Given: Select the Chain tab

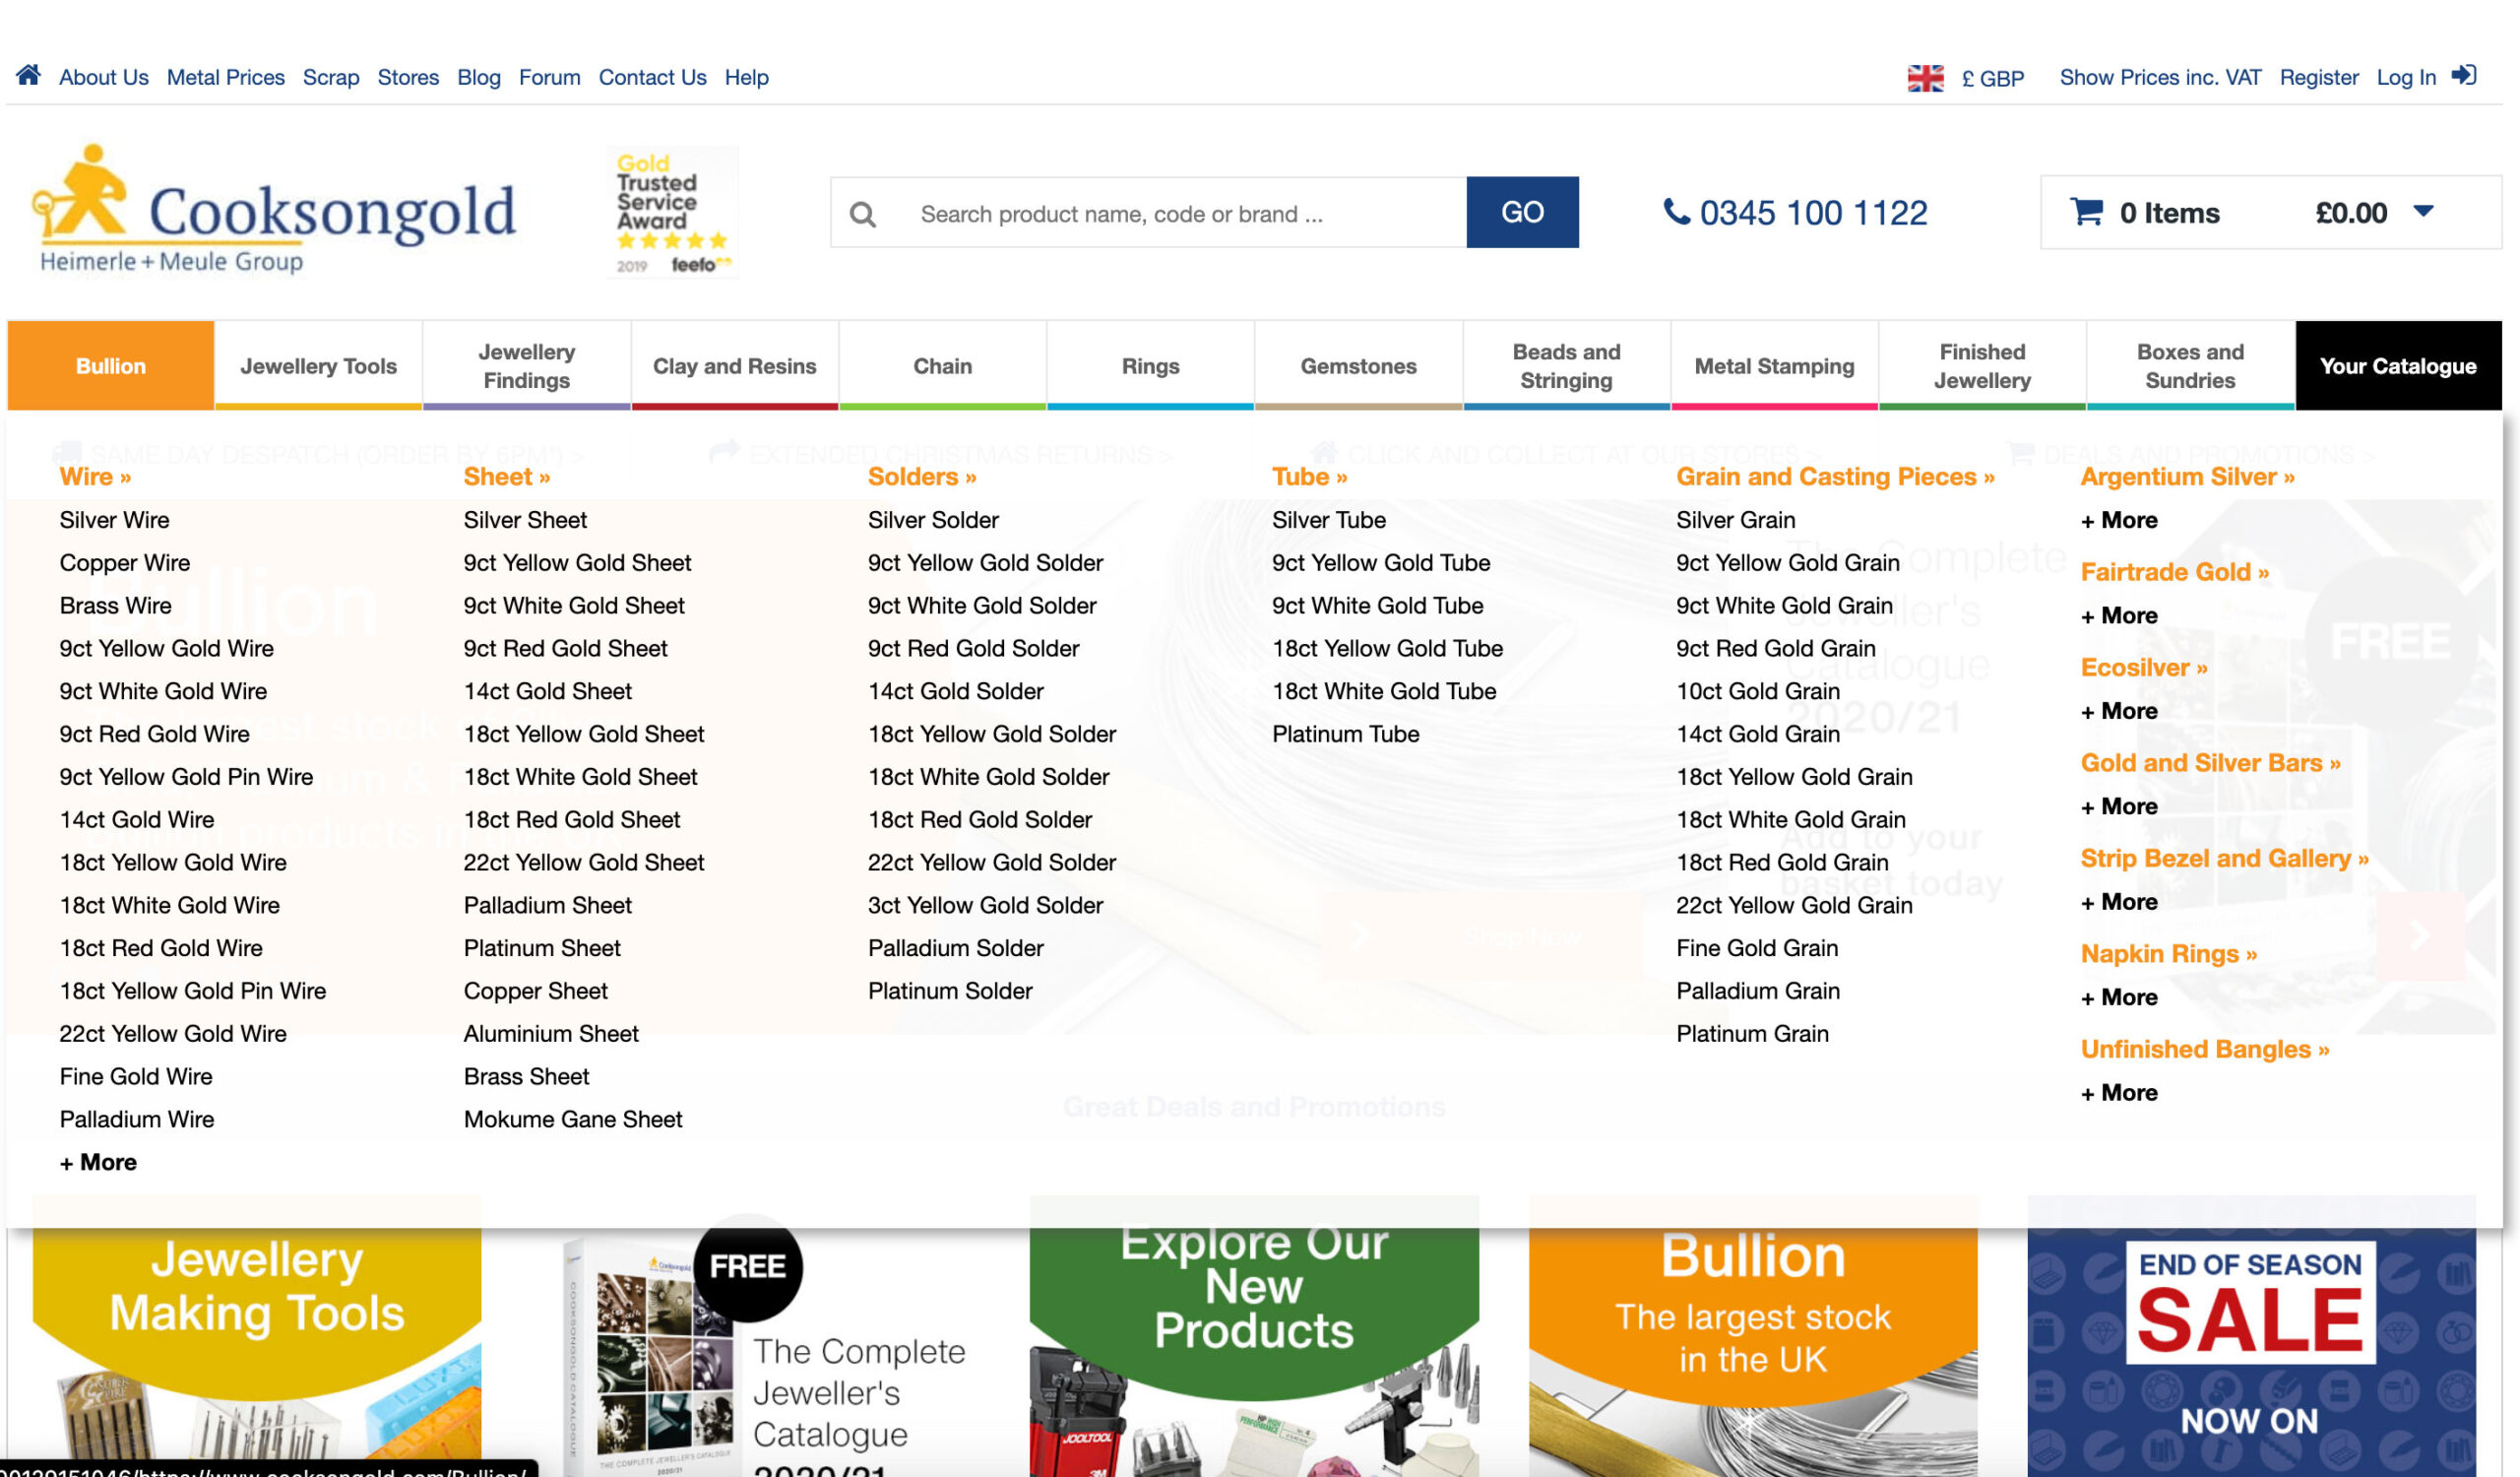Looking at the screenshot, I should coord(943,365).
